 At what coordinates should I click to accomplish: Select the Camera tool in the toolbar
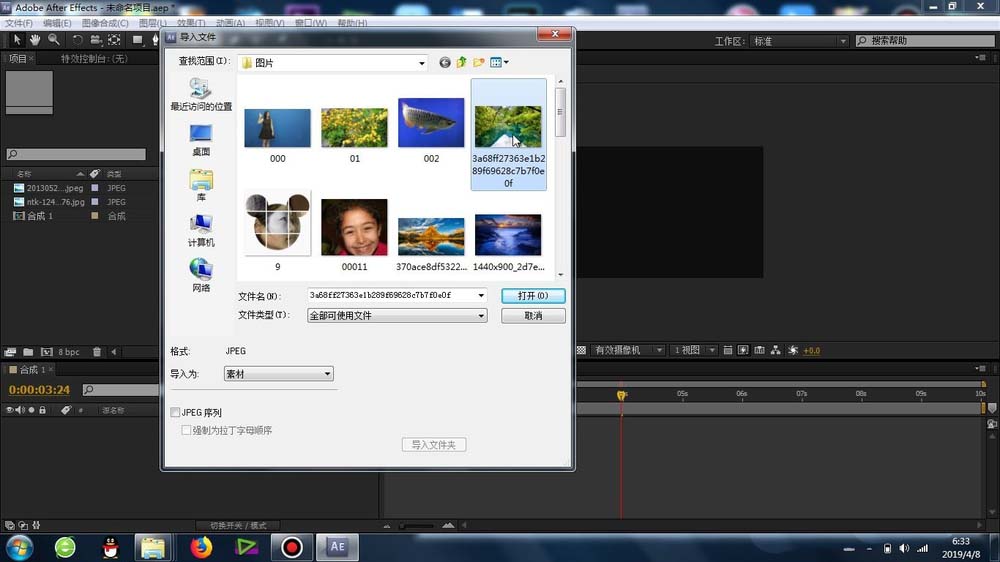click(96, 40)
